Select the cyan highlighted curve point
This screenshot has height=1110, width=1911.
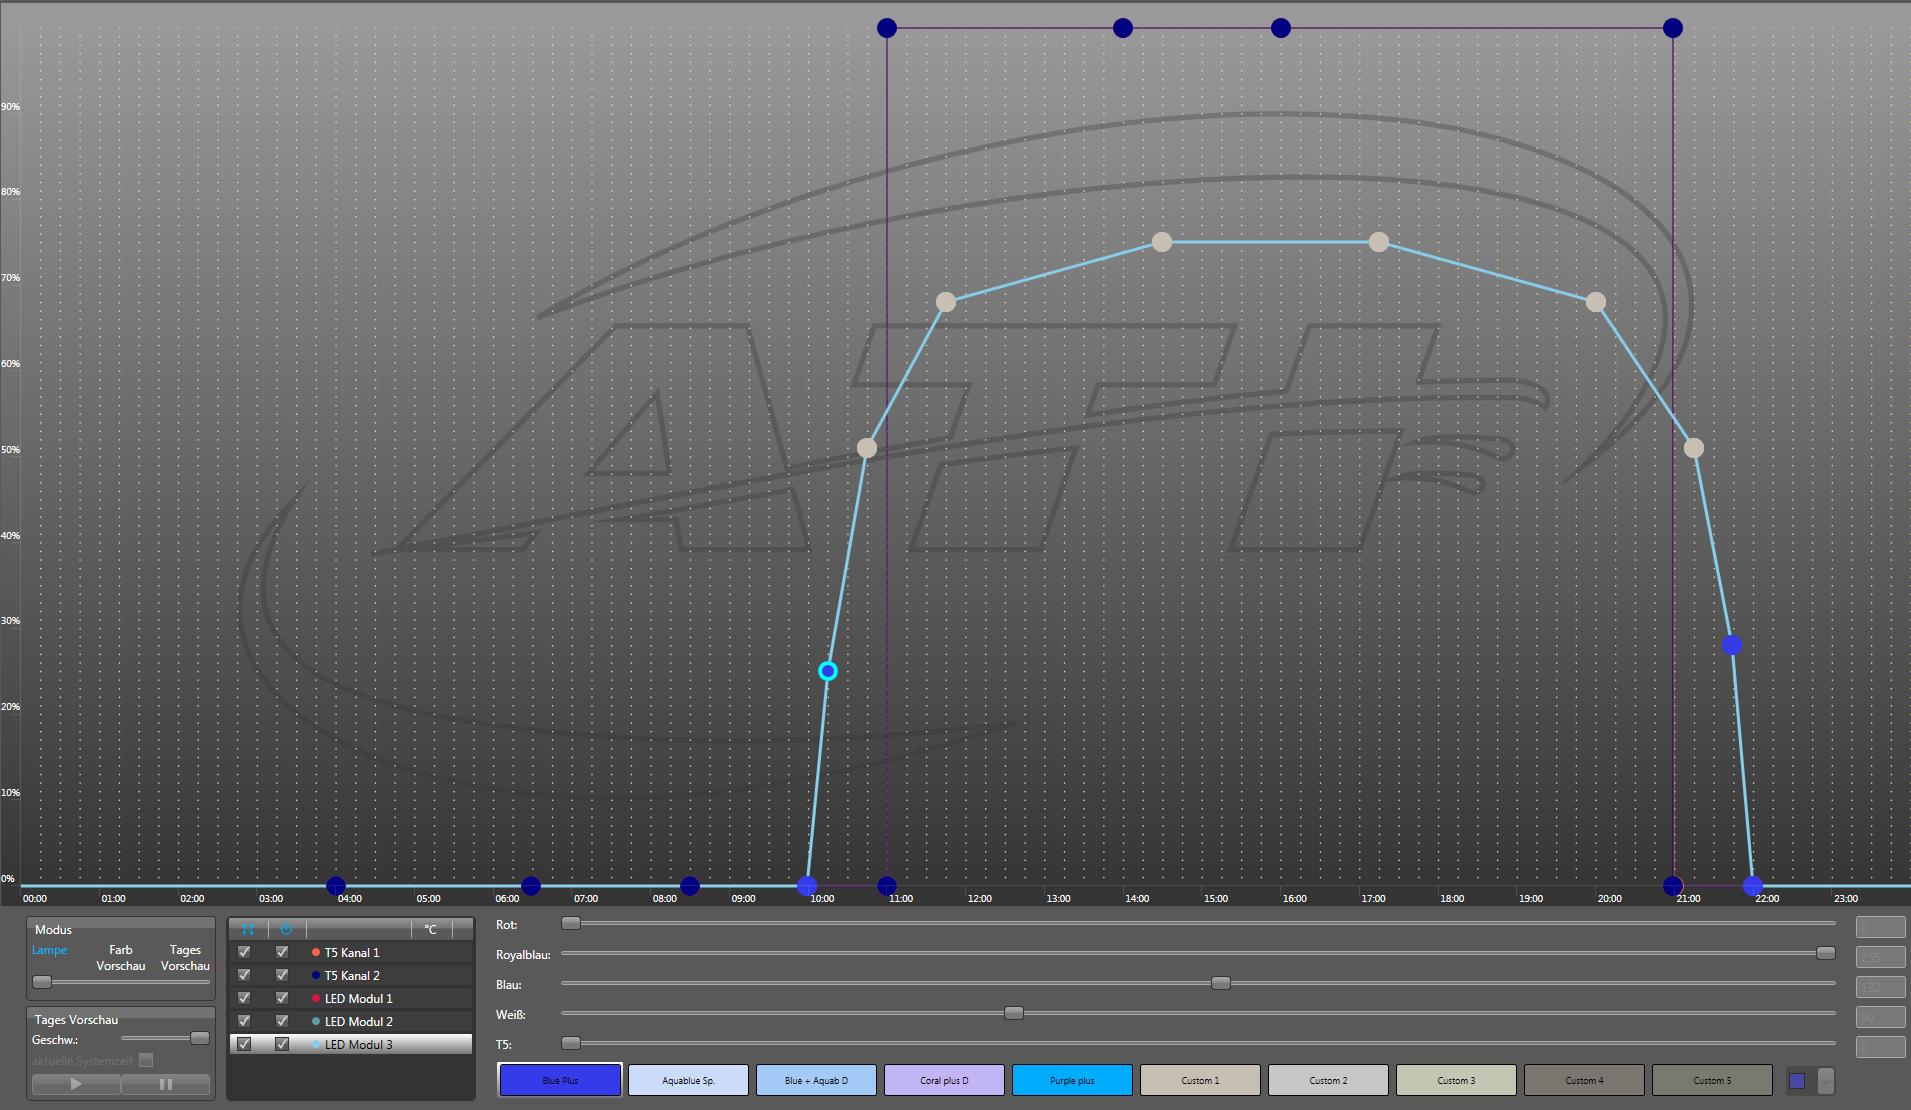(x=827, y=671)
